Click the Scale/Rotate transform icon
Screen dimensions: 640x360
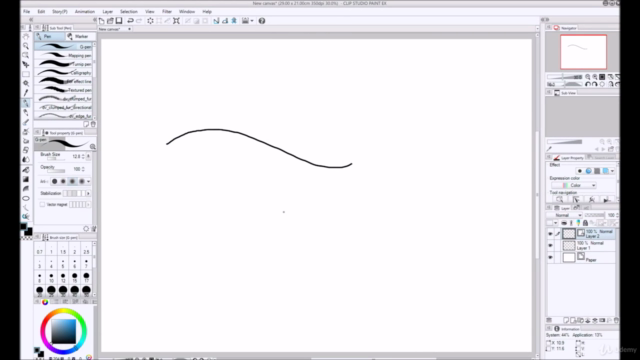coord(176,21)
